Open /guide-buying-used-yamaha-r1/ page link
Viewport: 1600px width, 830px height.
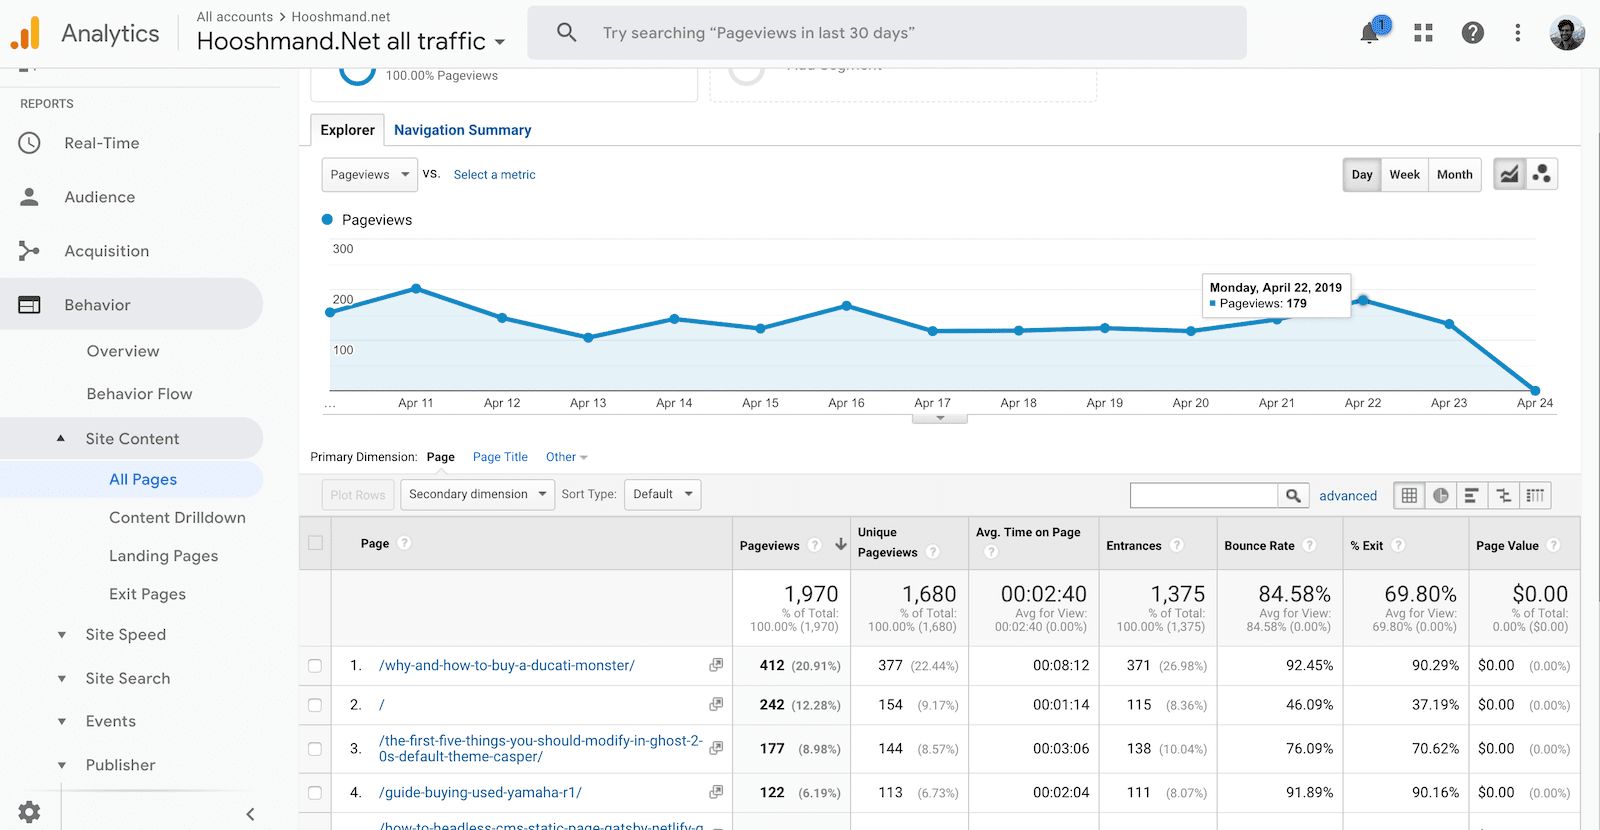coord(480,792)
